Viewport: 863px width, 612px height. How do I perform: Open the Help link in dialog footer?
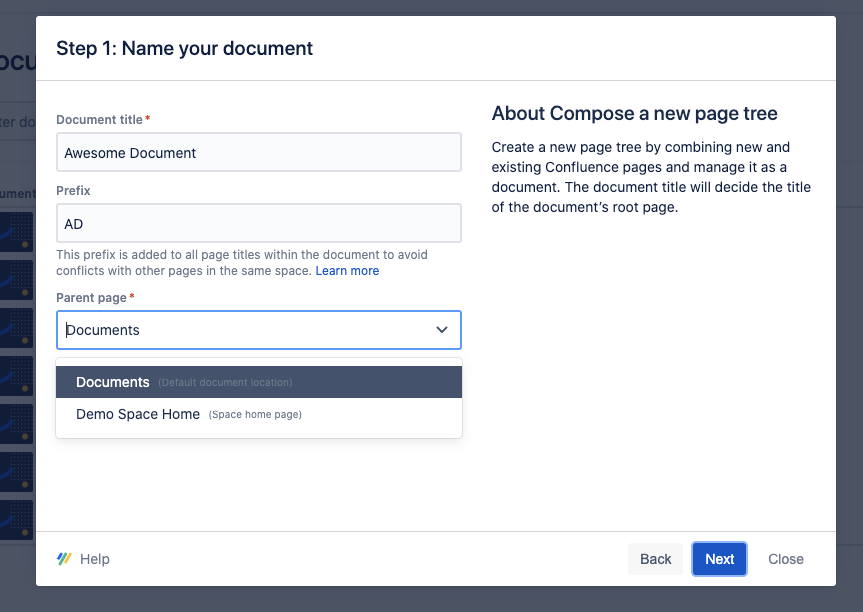94,559
